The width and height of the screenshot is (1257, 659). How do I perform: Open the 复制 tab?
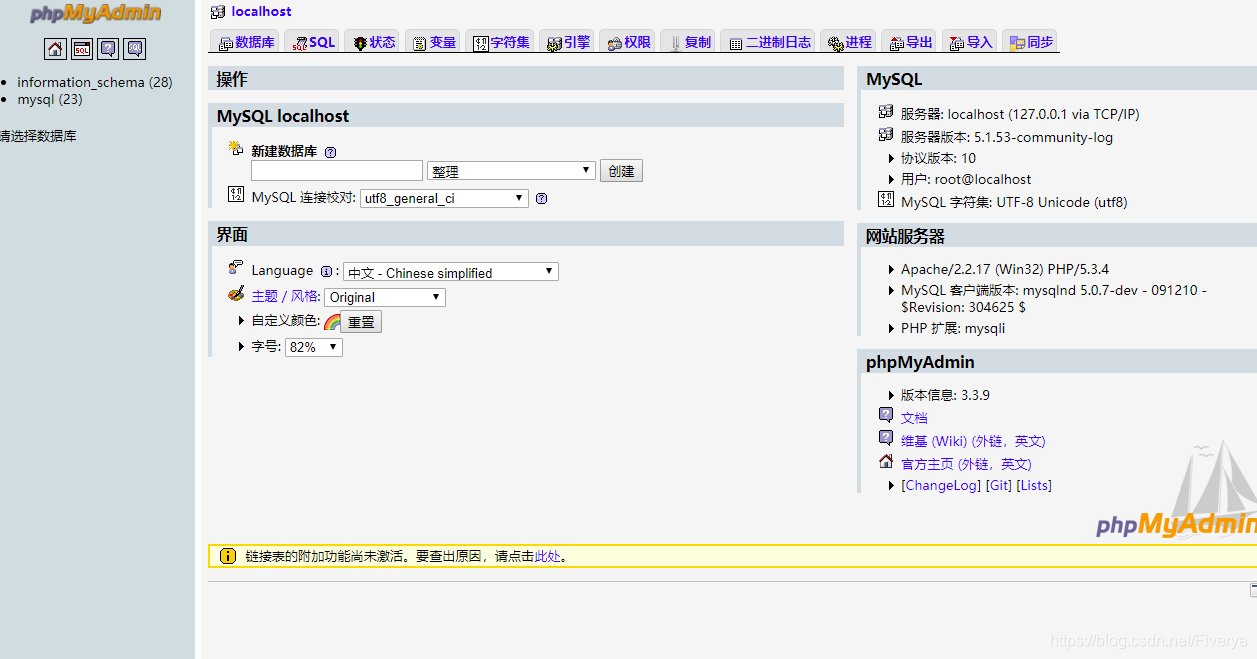pos(689,42)
